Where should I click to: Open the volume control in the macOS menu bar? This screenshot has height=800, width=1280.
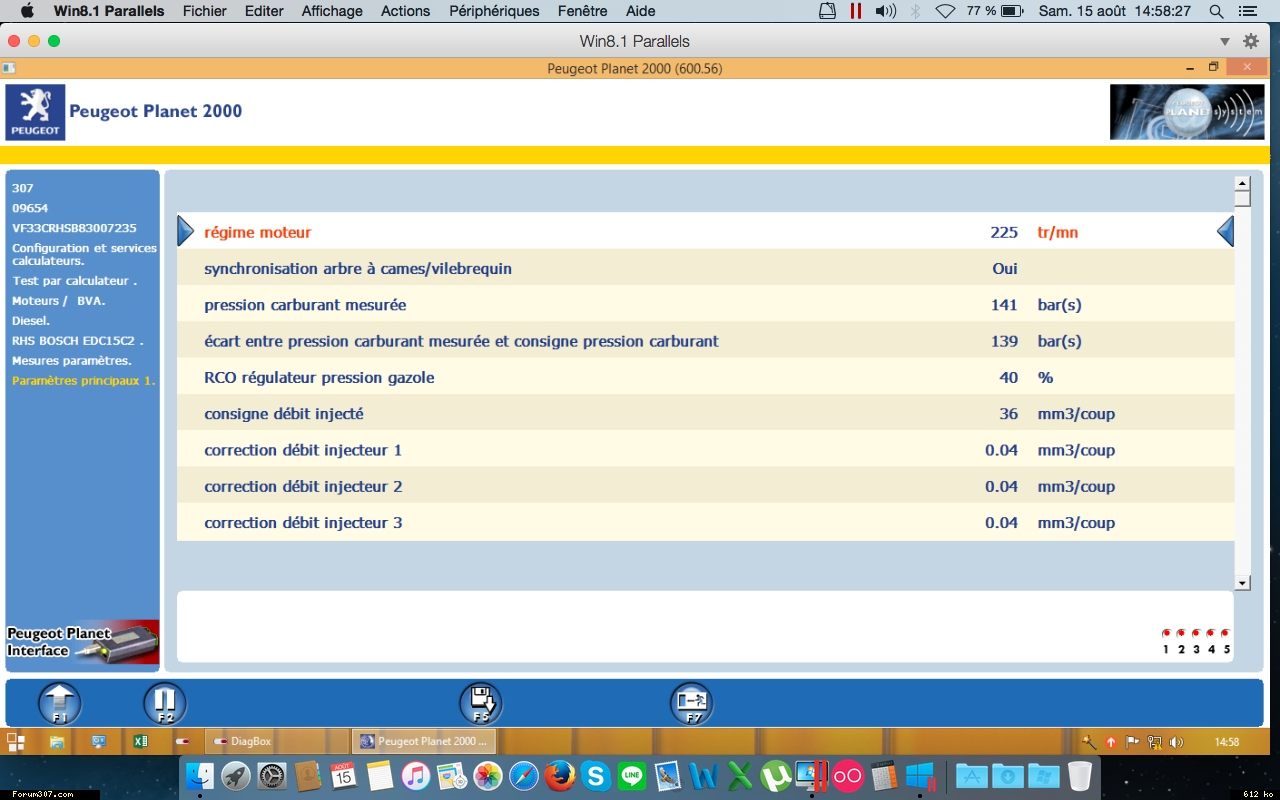point(885,11)
